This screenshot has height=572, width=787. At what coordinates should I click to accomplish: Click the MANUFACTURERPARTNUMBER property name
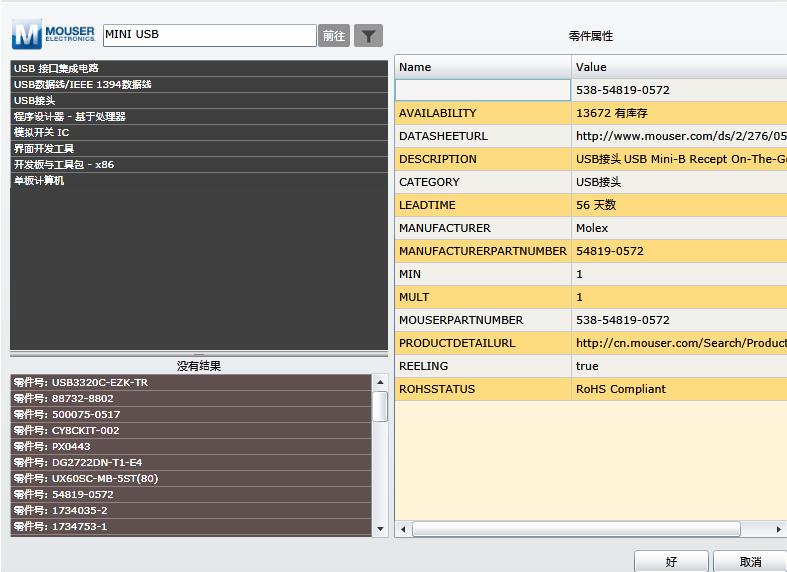pyautogui.click(x=483, y=251)
